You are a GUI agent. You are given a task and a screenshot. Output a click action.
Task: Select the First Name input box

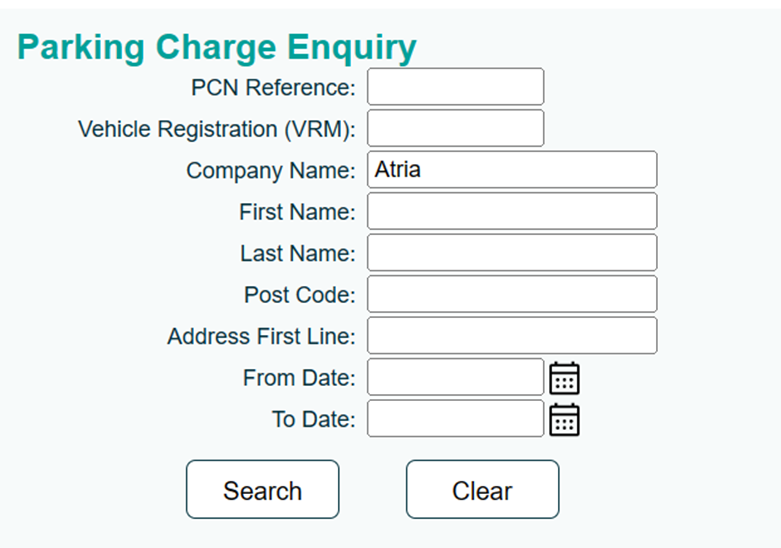point(512,211)
